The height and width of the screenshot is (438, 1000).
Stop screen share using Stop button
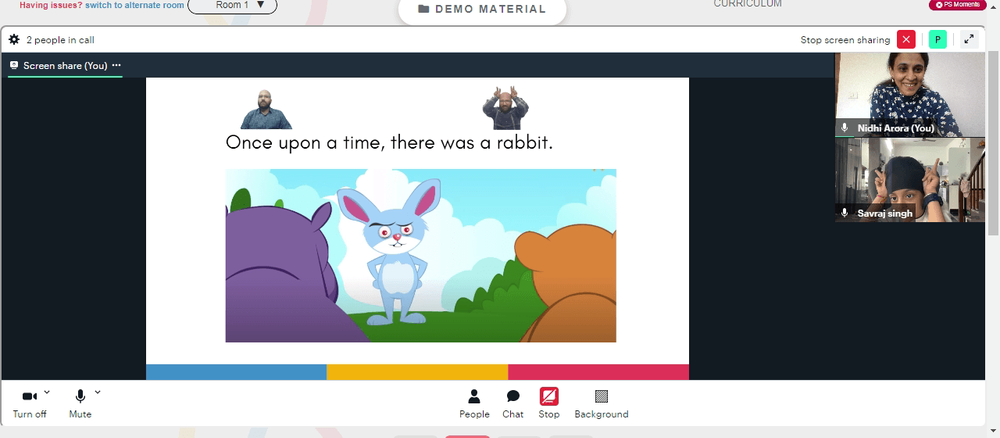[548, 404]
